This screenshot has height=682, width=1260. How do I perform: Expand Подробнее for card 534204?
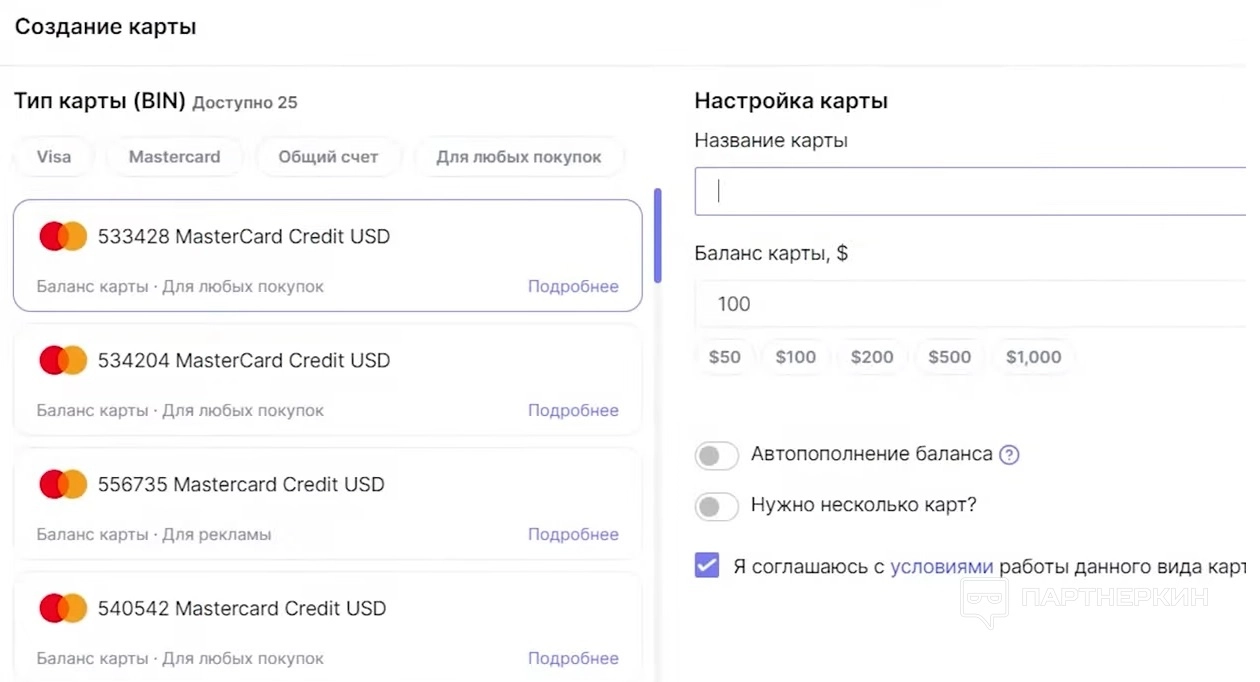click(573, 411)
